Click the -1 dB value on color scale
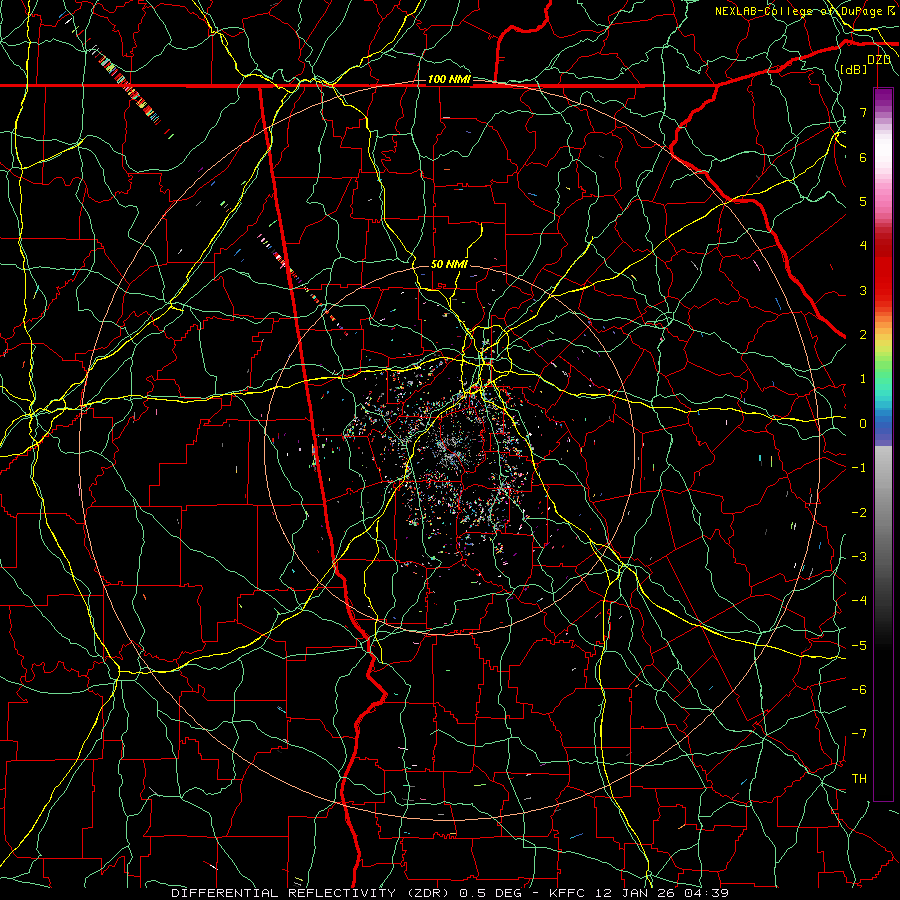Viewport: 900px width, 900px height. coord(859,468)
